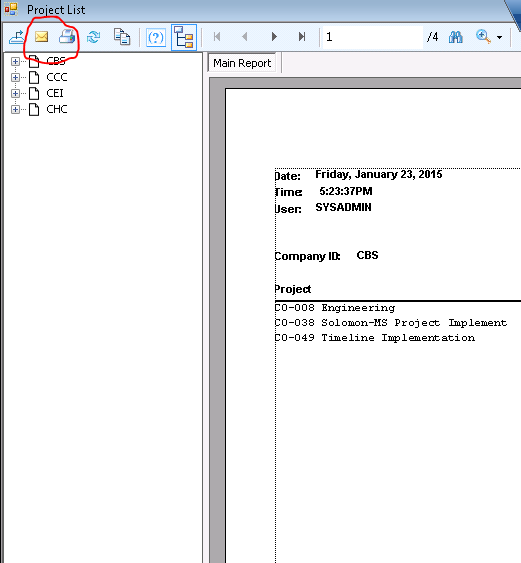Refresh the report with the refresh icon

click(x=94, y=37)
